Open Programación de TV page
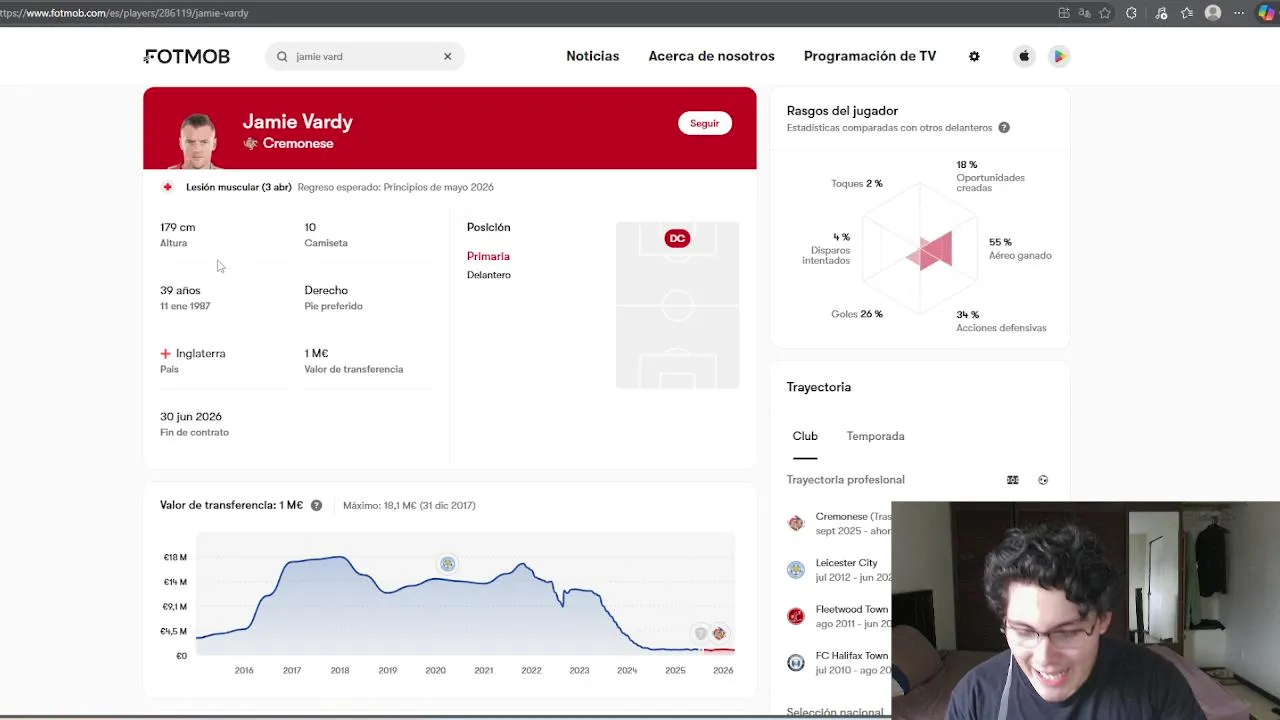The image size is (1280, 720). 870,56
